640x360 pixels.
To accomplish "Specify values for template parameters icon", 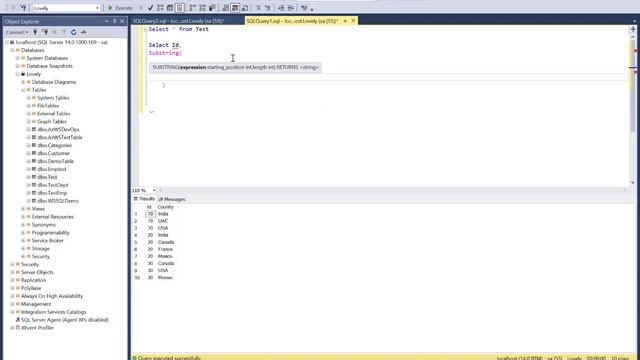I will point(304,8).
